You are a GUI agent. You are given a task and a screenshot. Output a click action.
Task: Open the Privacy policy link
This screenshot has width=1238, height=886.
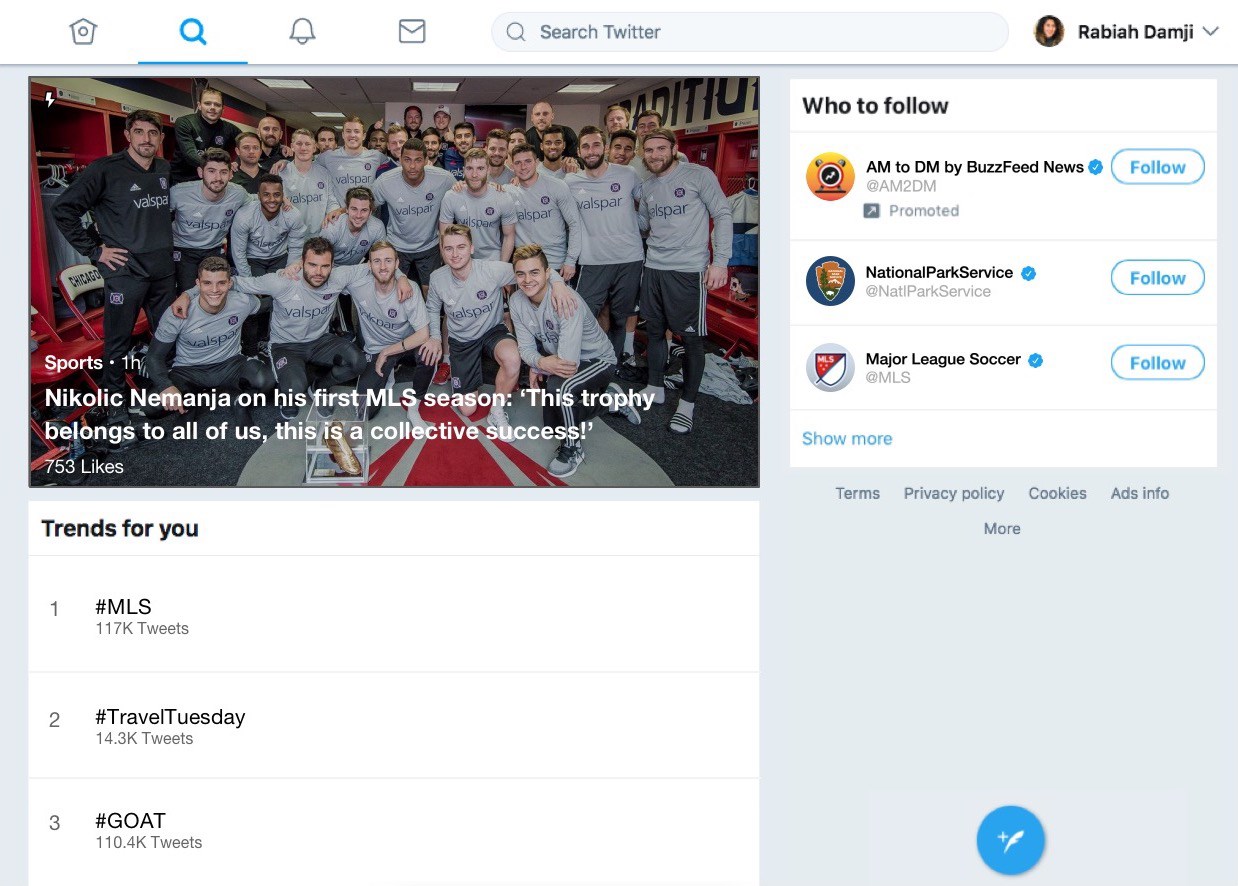click(953, 493)
